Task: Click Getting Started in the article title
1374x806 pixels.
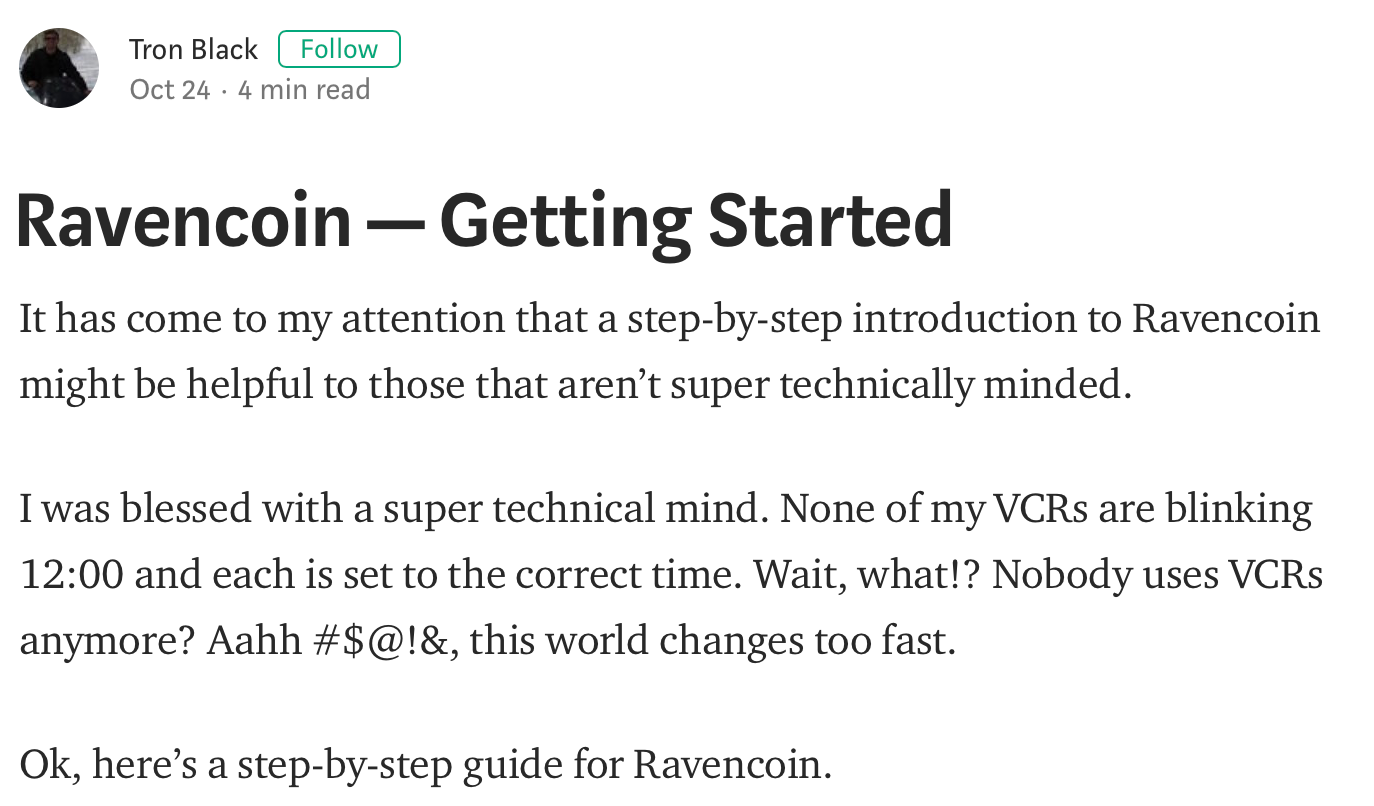Action: click(695, 222)
